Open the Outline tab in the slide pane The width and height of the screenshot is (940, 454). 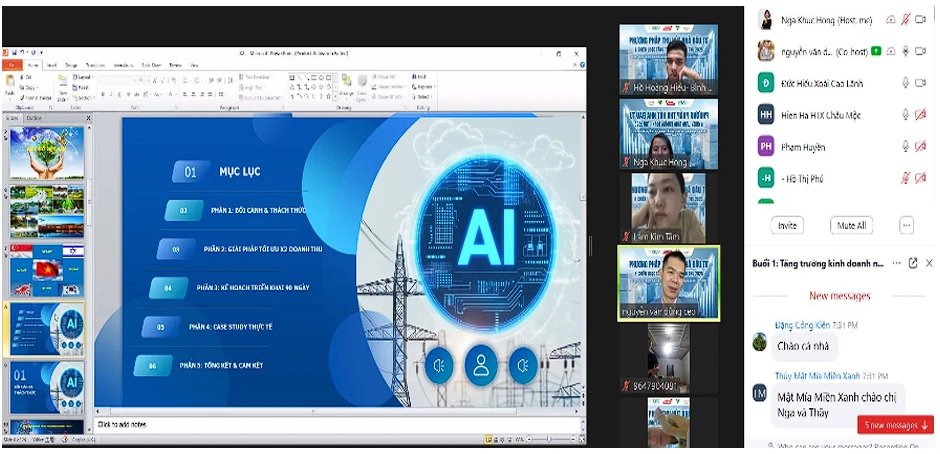(34, 117)
